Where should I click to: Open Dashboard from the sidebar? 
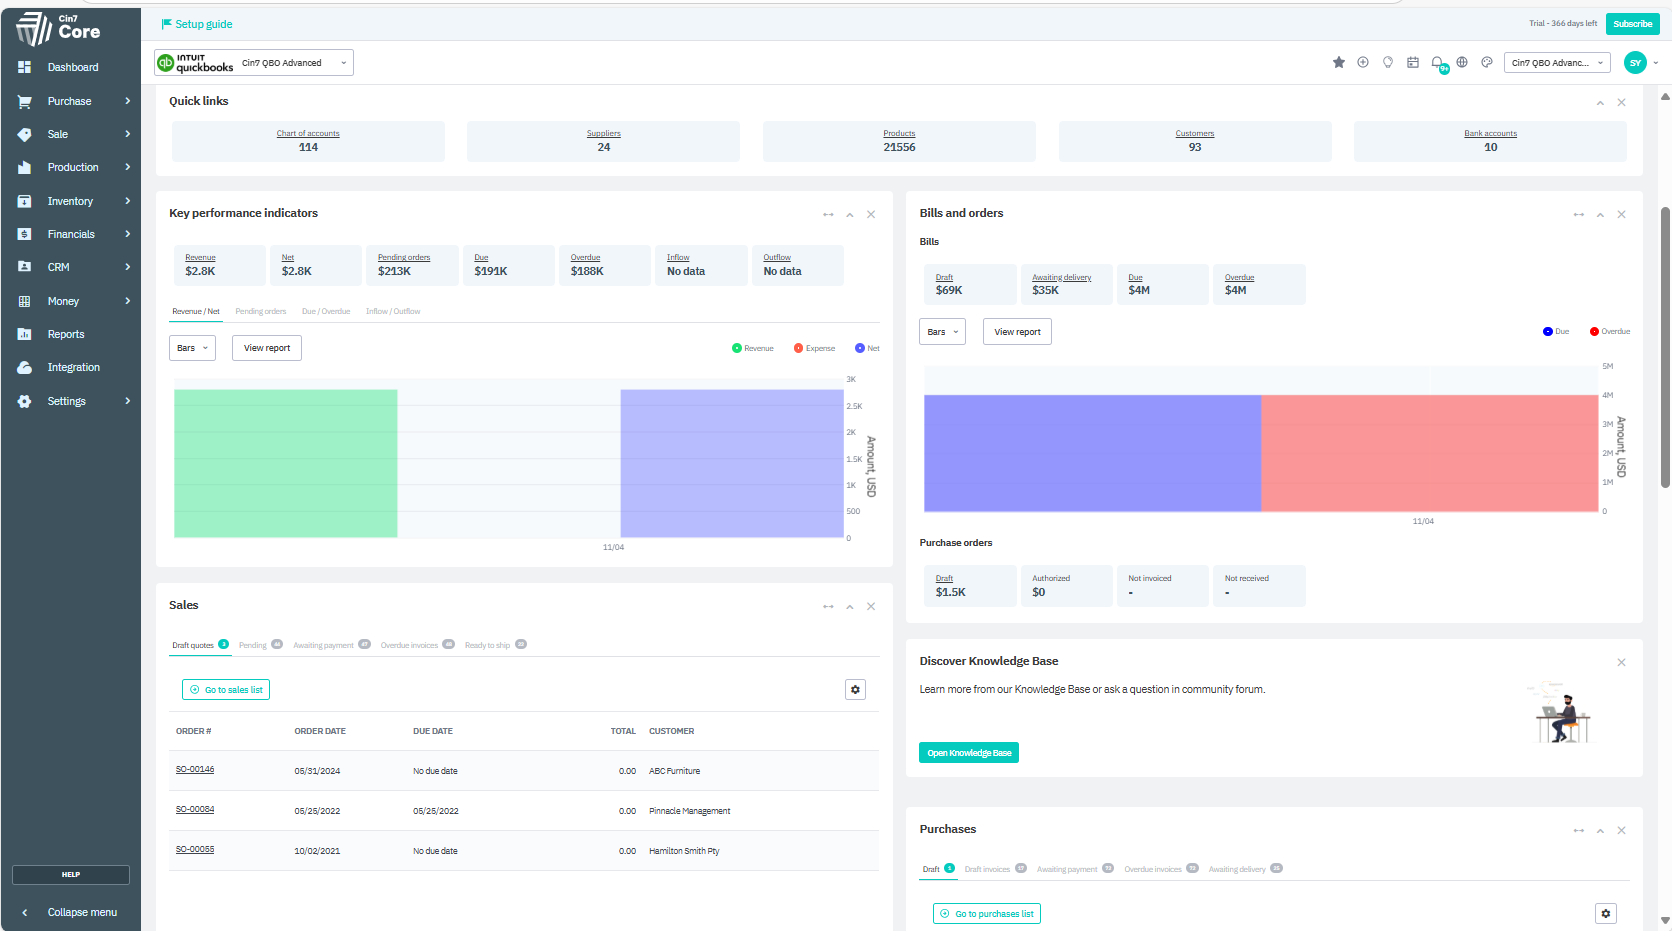(72, 67)
